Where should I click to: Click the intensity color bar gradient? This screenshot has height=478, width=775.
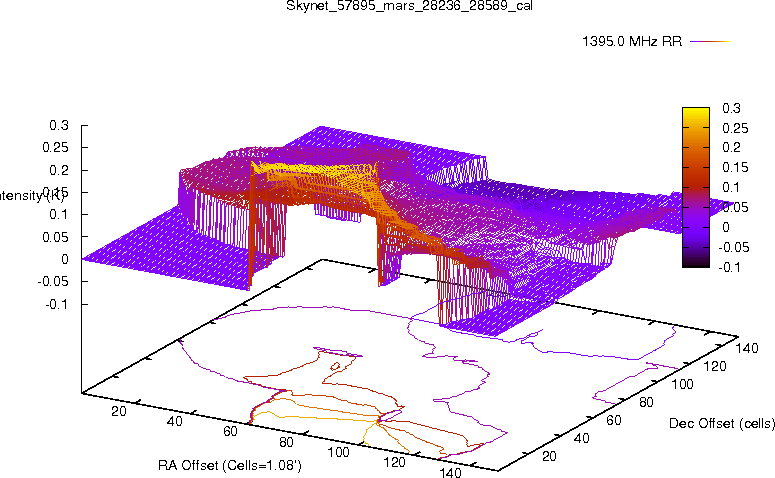(695, 187)
